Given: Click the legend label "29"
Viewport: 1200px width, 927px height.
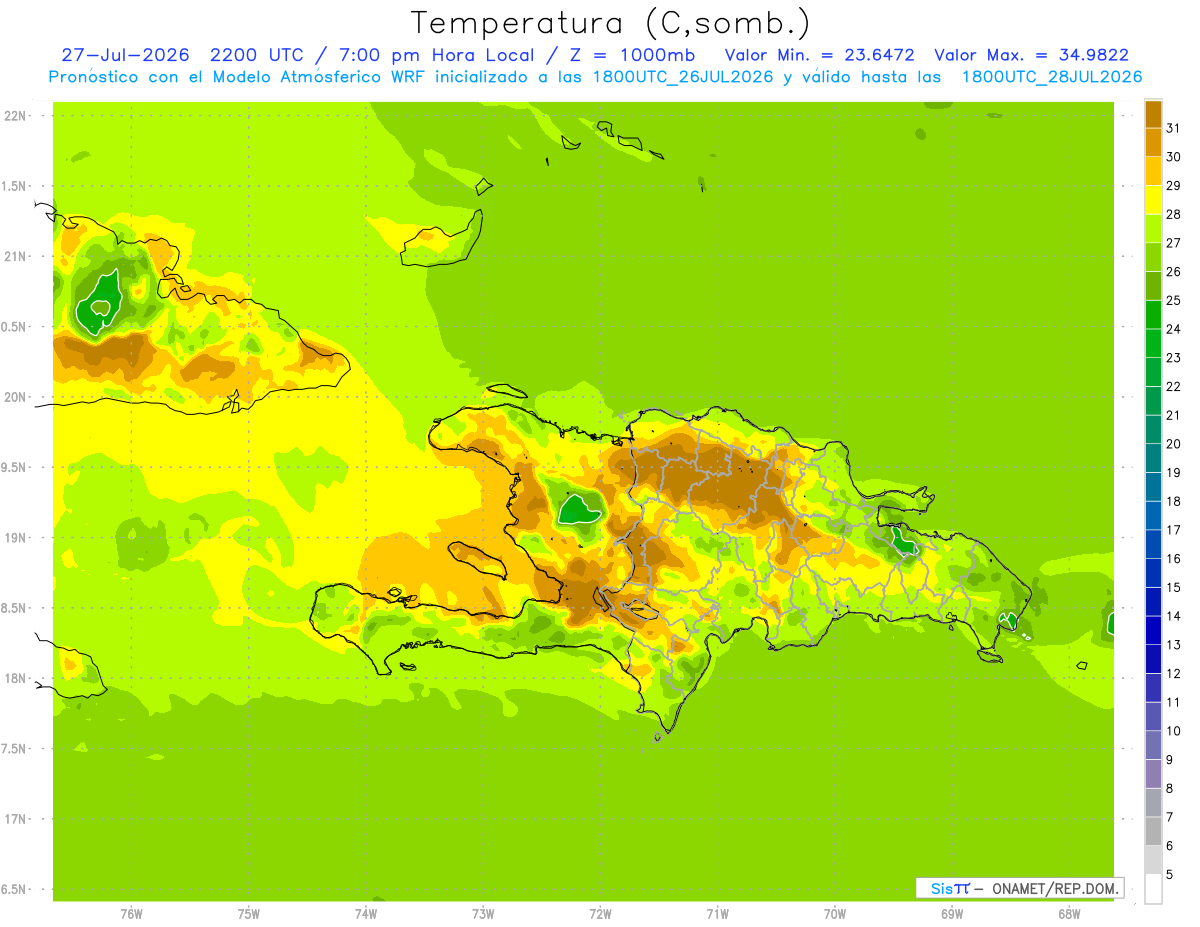Looking at the screenshot, I should (1173, 185).
